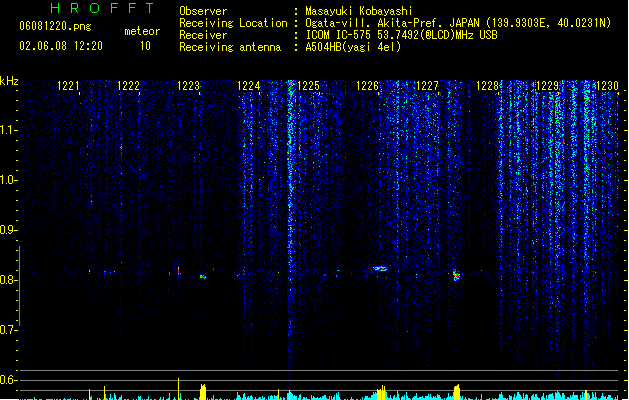Select the 1225 time marker
The image size is (629, 400).
(x=308, y=86)
